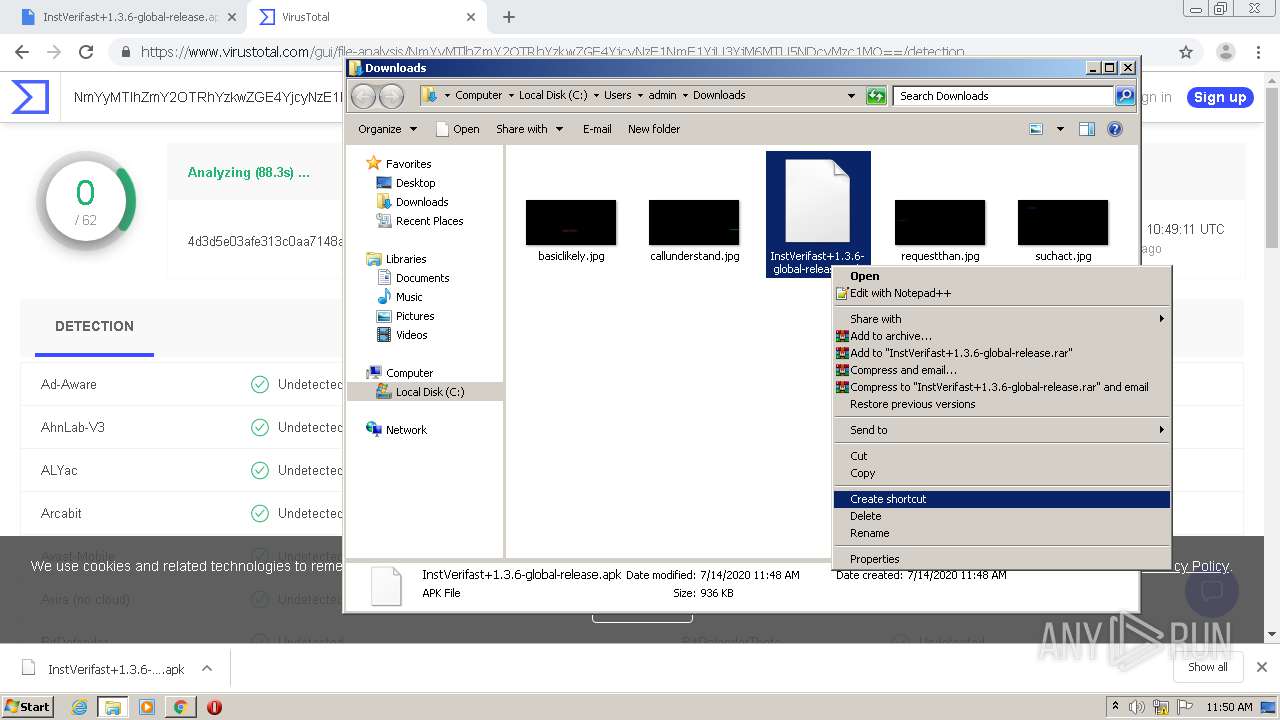Choose Compress and email... option
The height and width of the screenshot is (720, 1280).
coord(1001,370)
